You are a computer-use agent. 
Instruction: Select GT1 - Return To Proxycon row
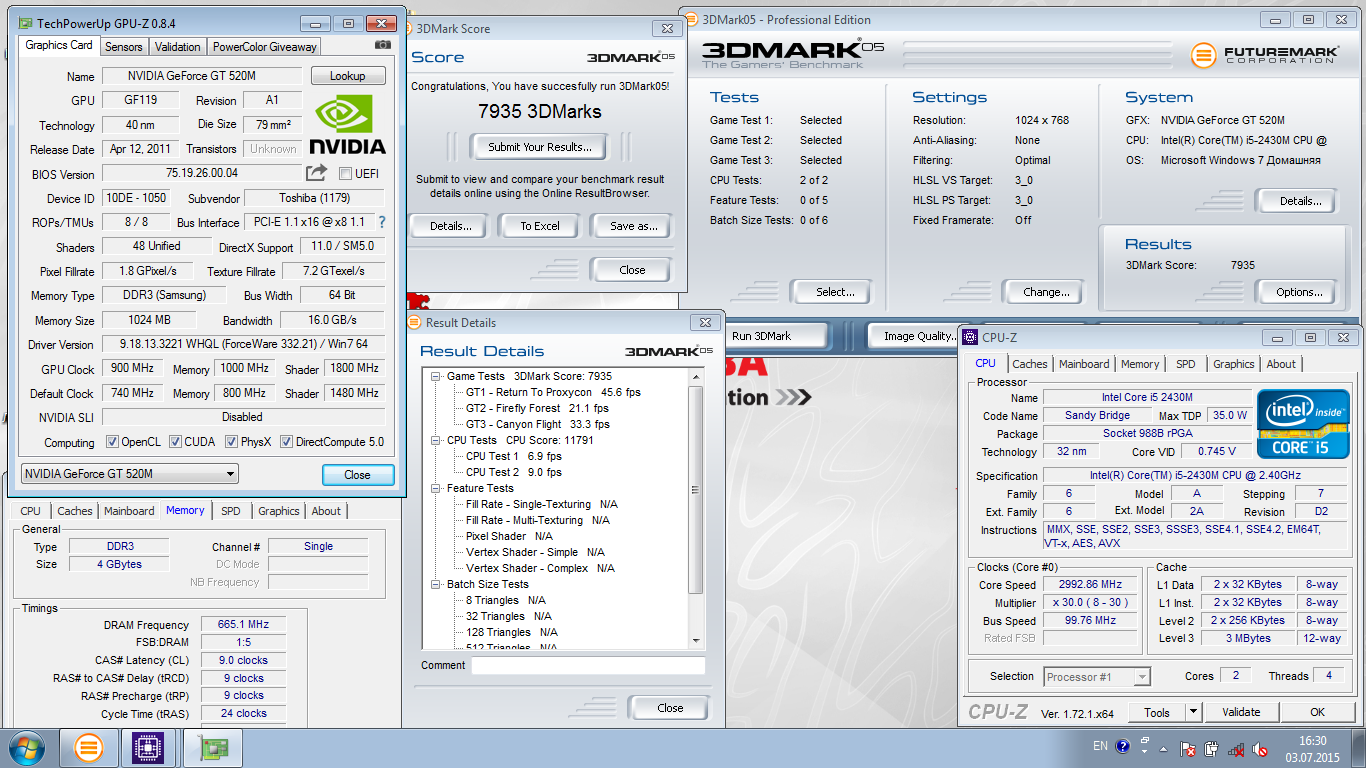tap(552, 392)
